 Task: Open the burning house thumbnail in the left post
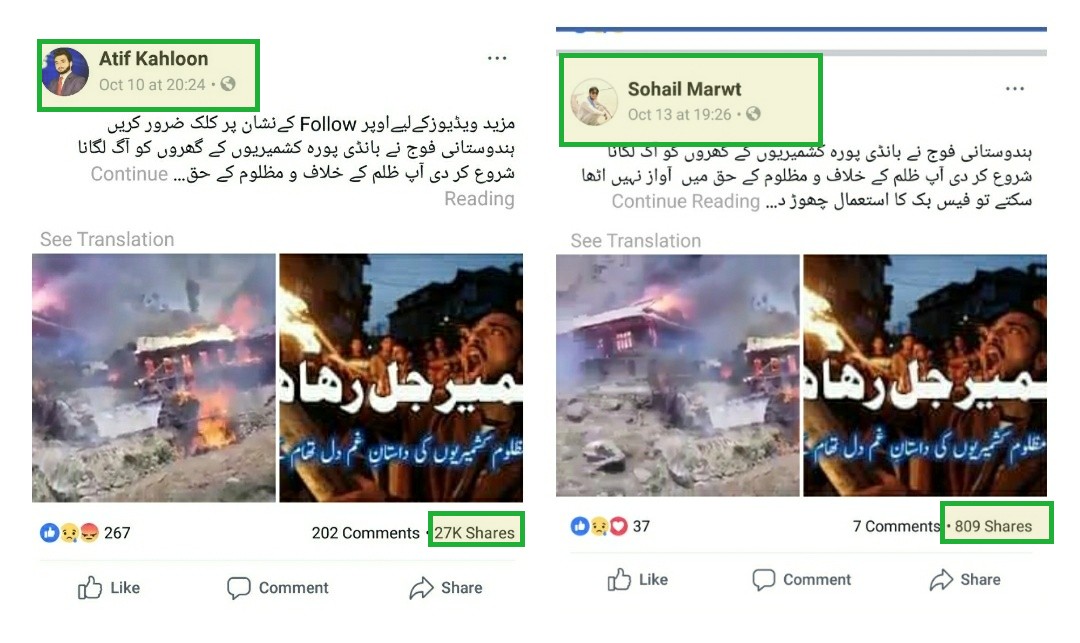coord(154,377)
